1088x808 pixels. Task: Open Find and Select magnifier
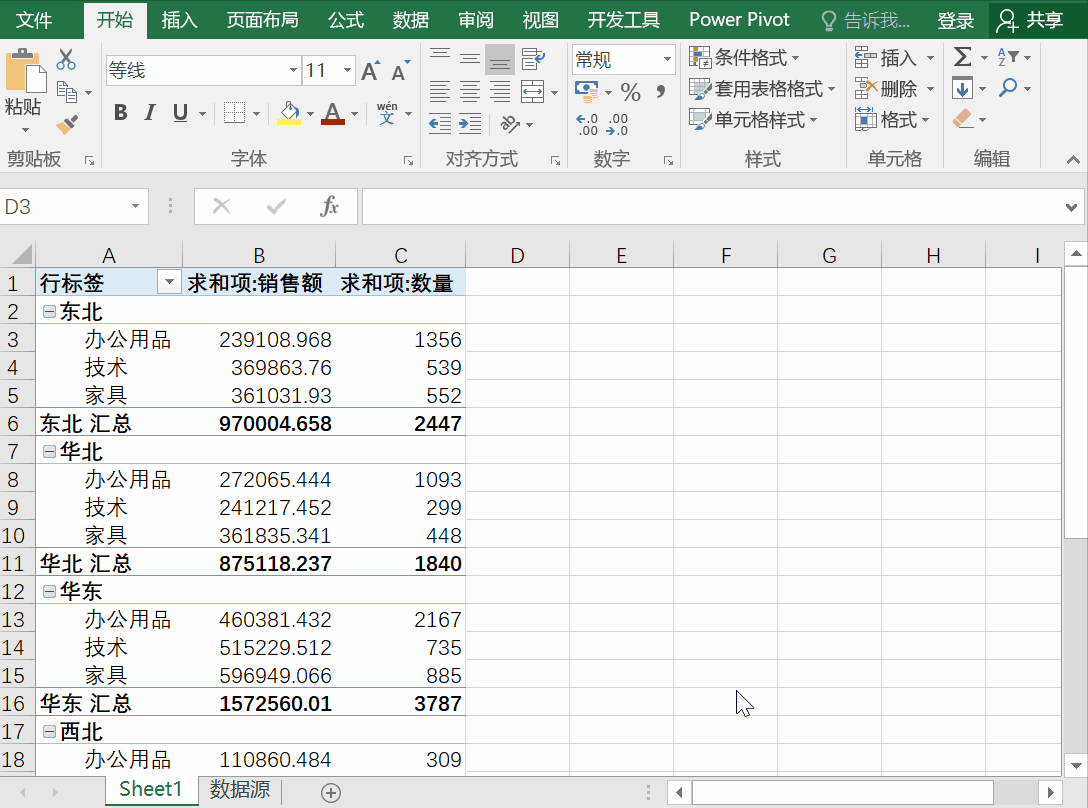[x=1008, y=88]
